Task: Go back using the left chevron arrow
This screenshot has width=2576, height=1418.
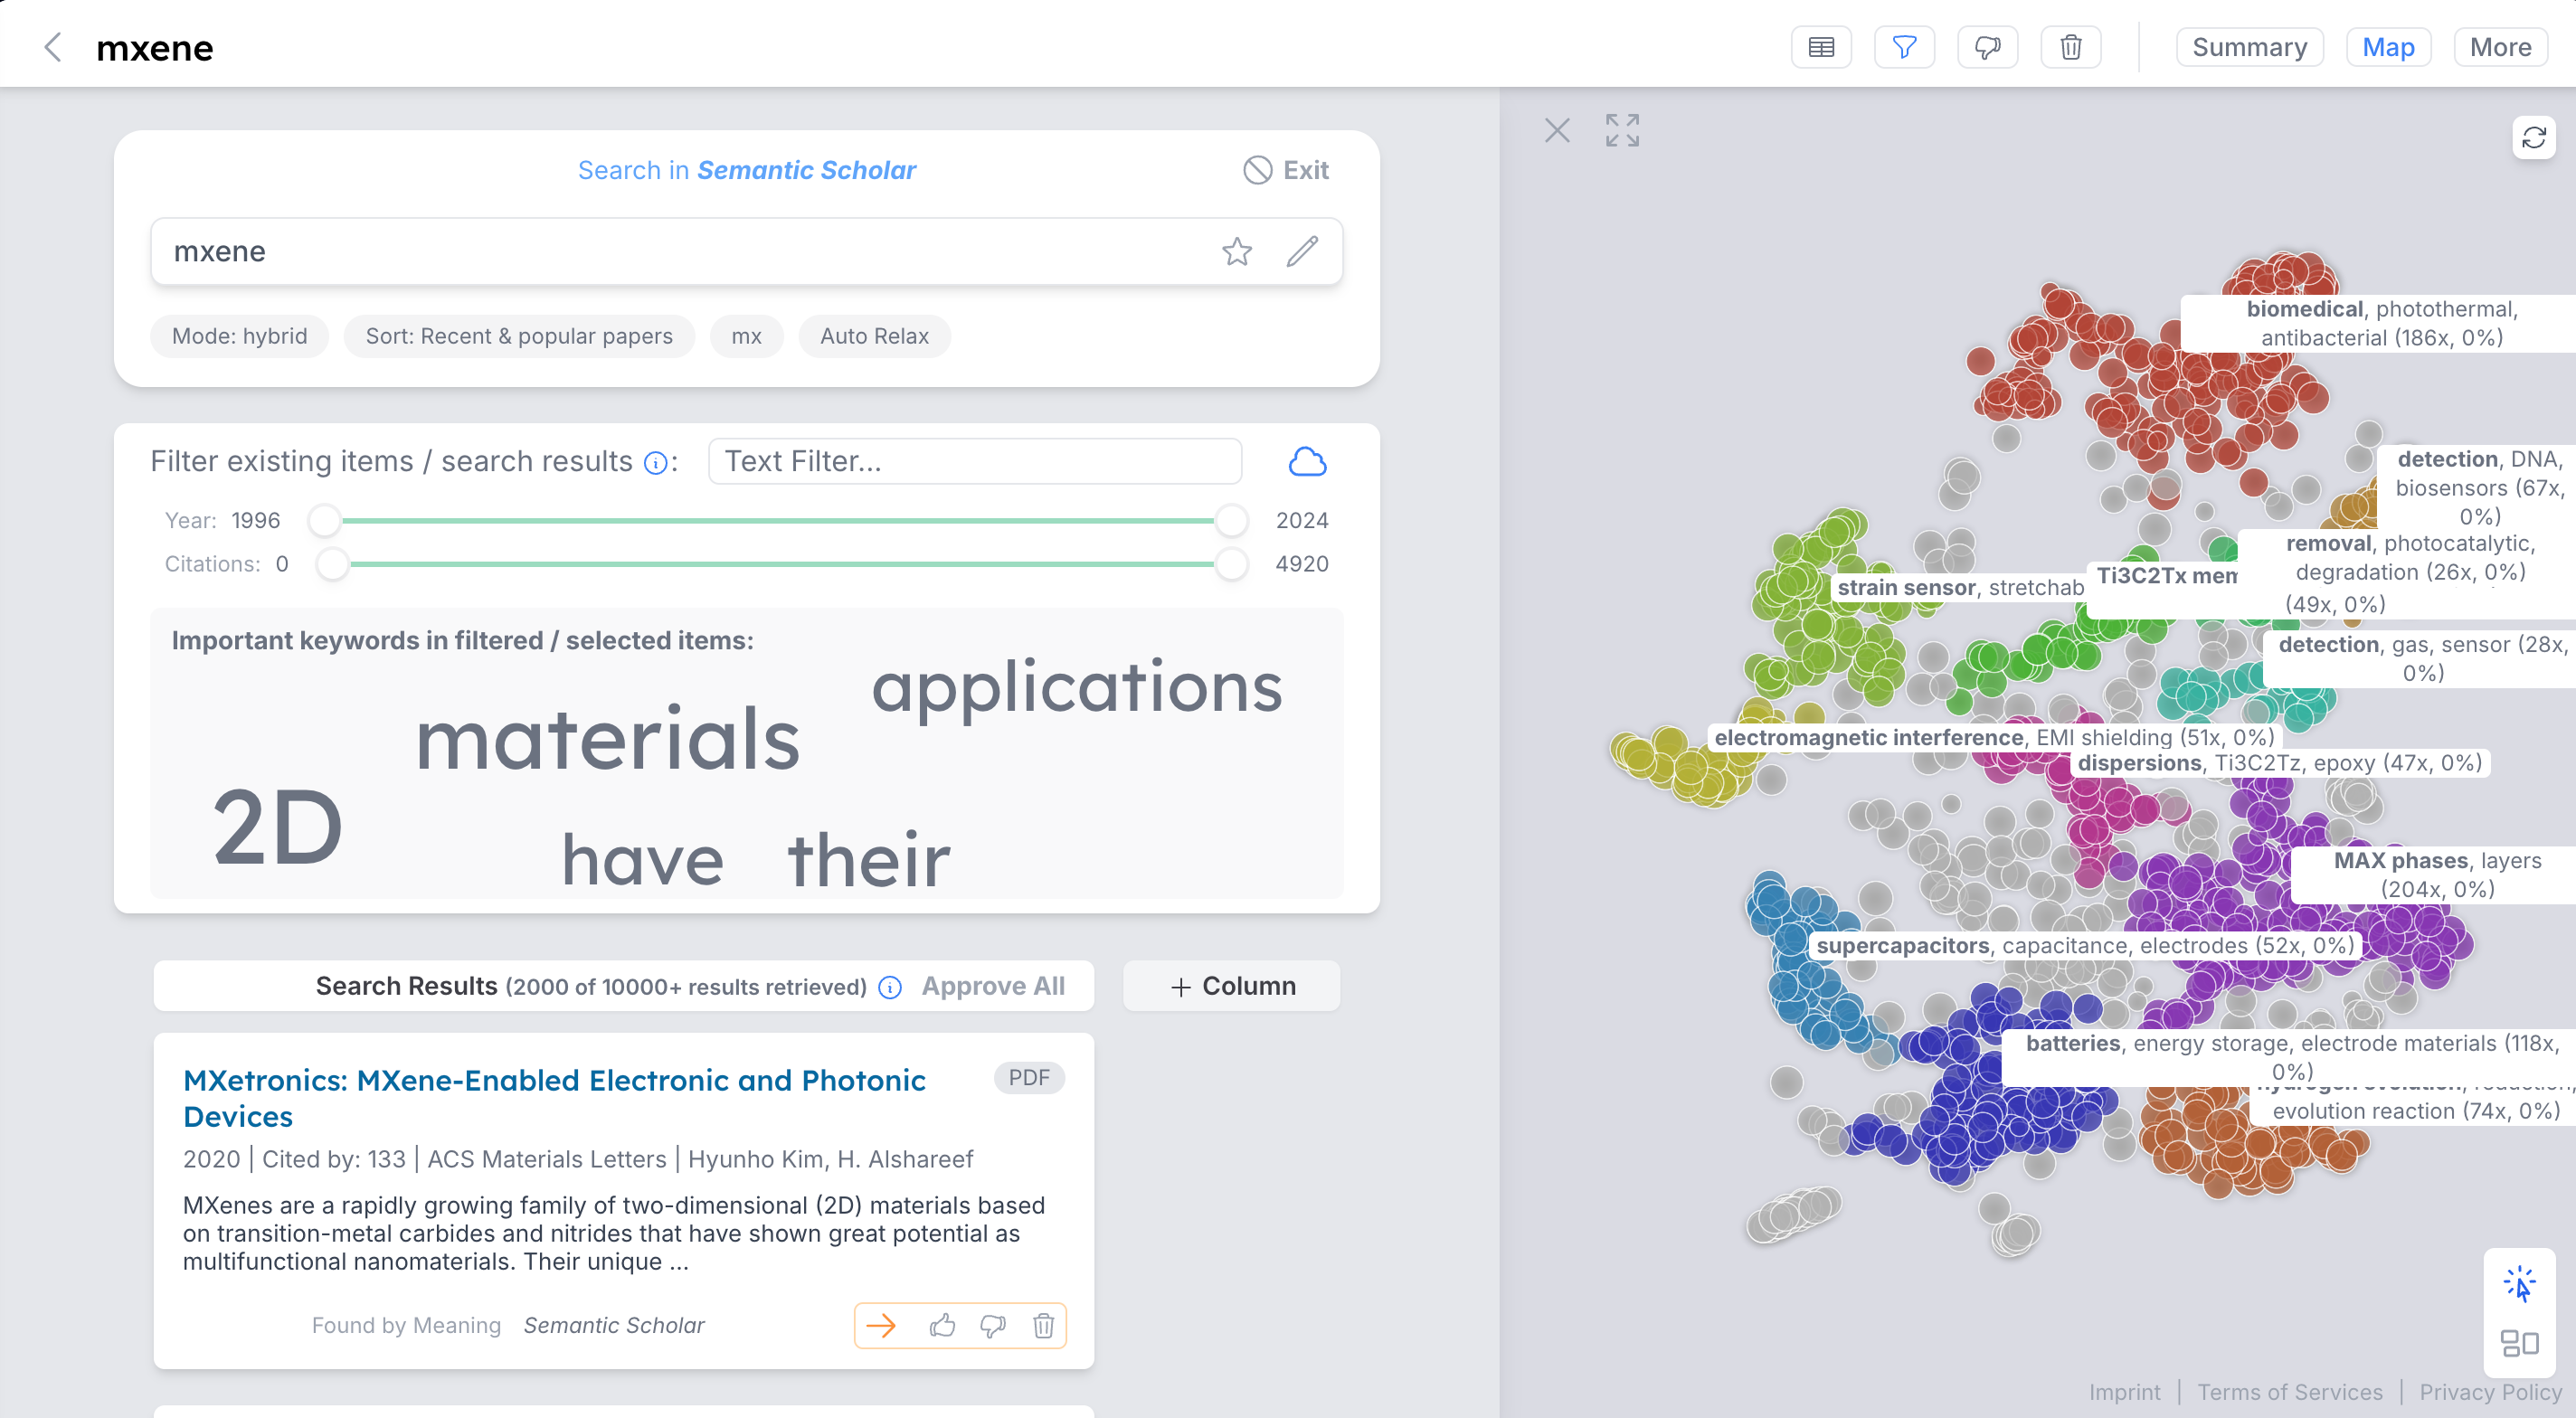Action: [53, 47]
